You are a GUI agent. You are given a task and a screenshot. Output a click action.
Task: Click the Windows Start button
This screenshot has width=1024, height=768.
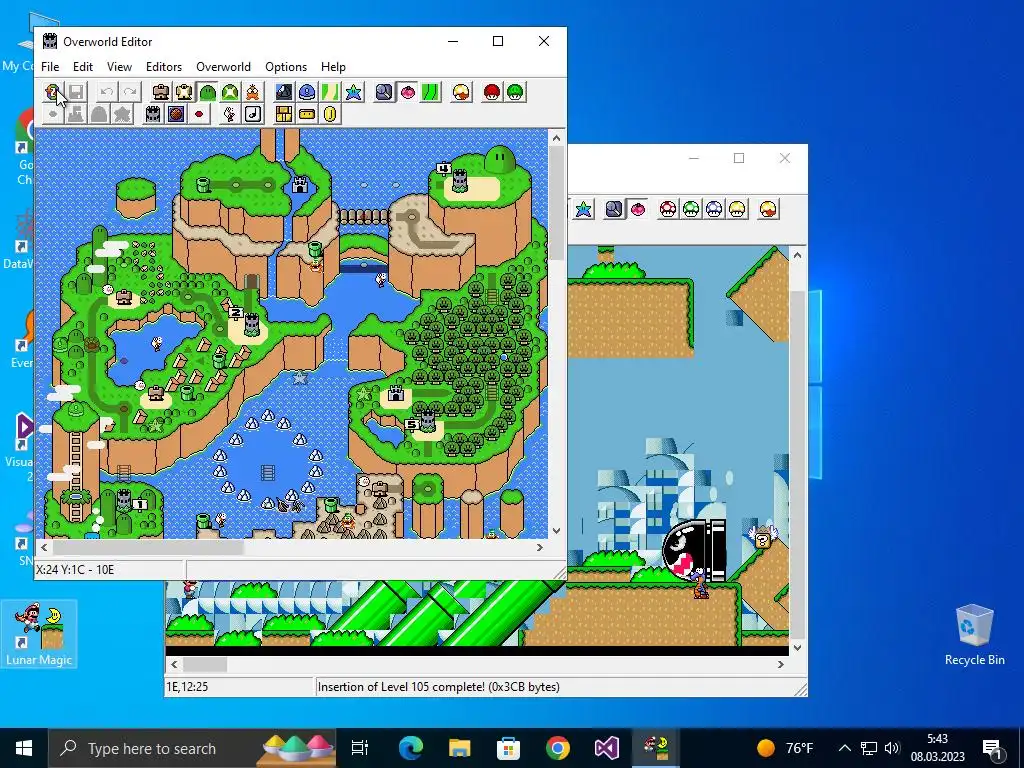click(x=24, y=748)
